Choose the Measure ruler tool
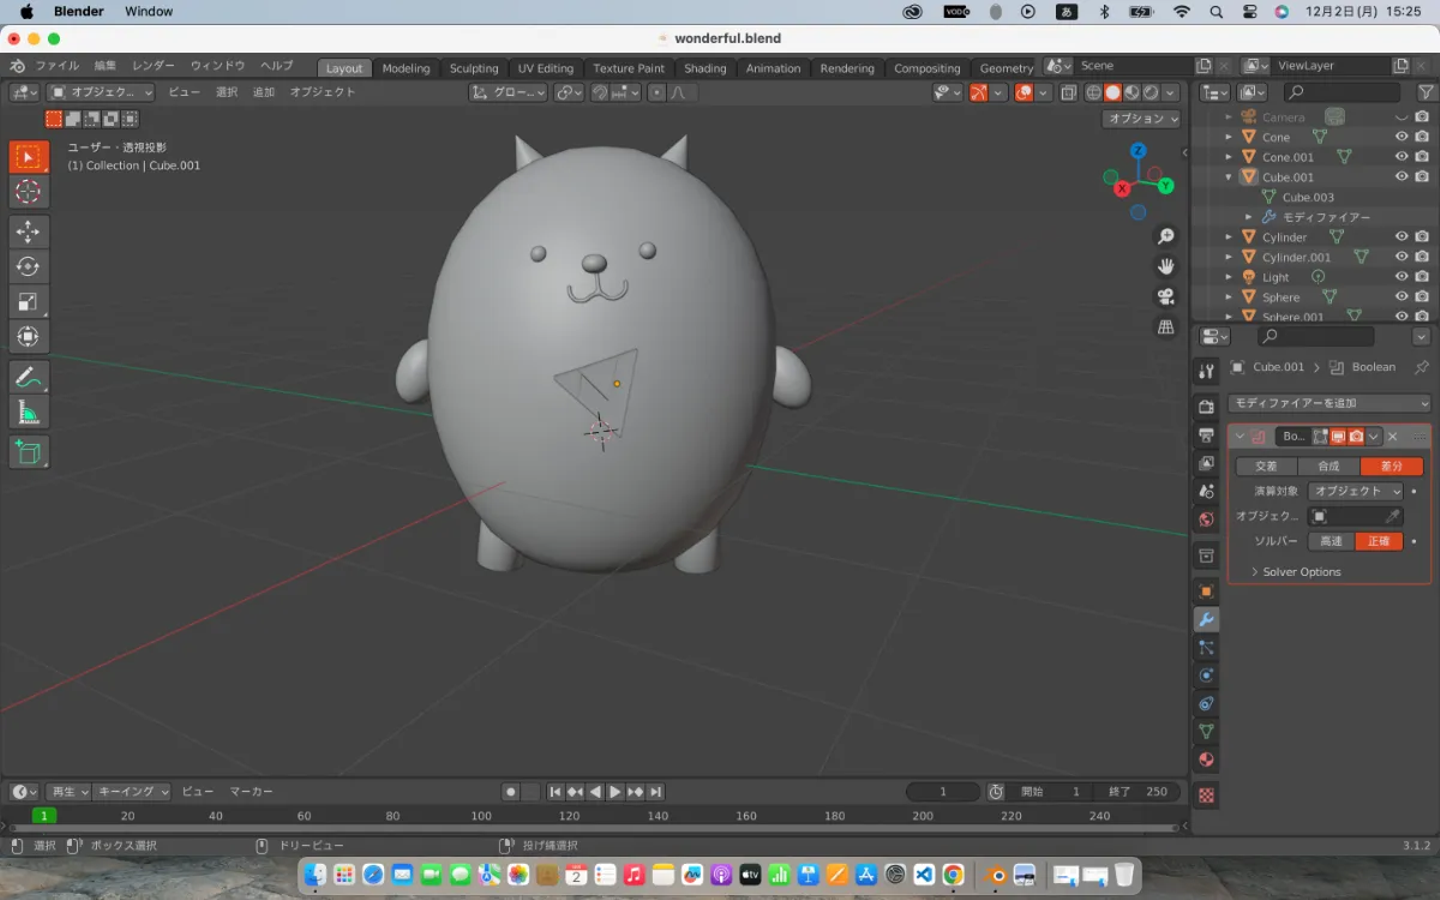 28,413
